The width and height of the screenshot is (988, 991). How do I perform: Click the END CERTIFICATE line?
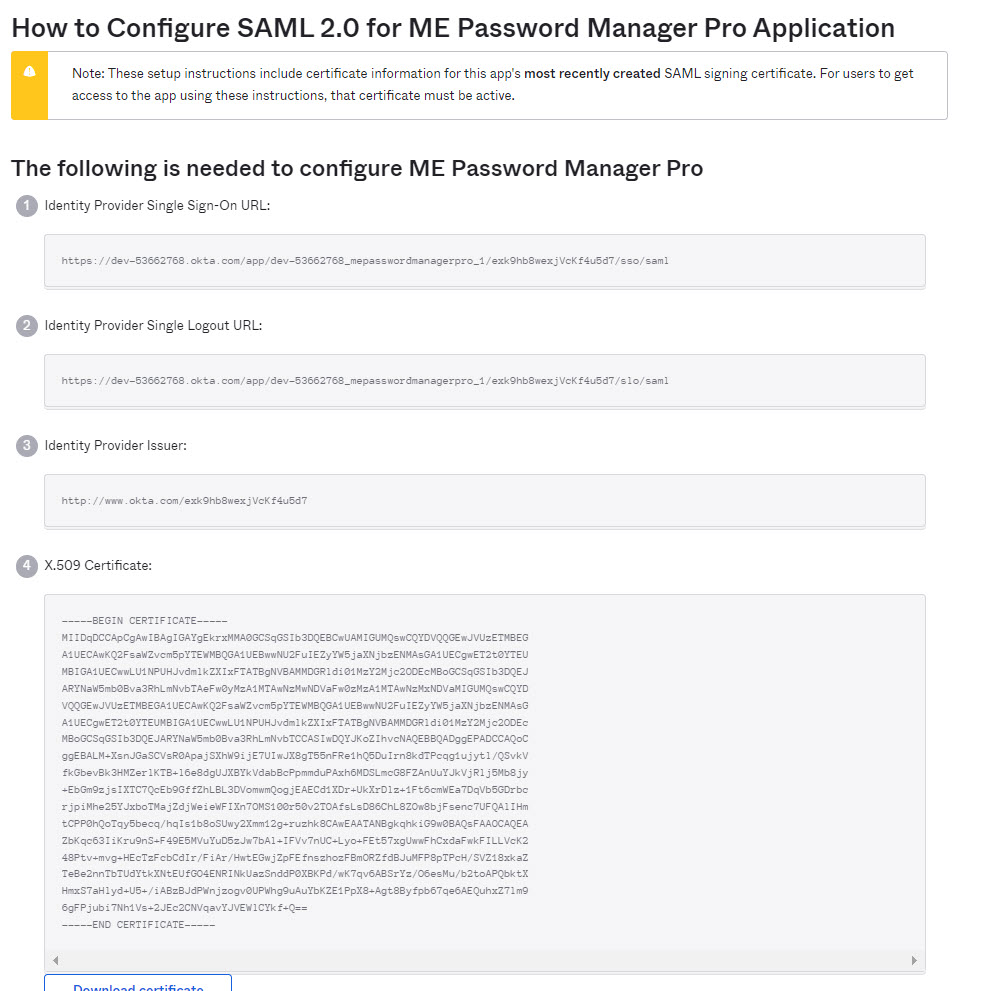138,925
